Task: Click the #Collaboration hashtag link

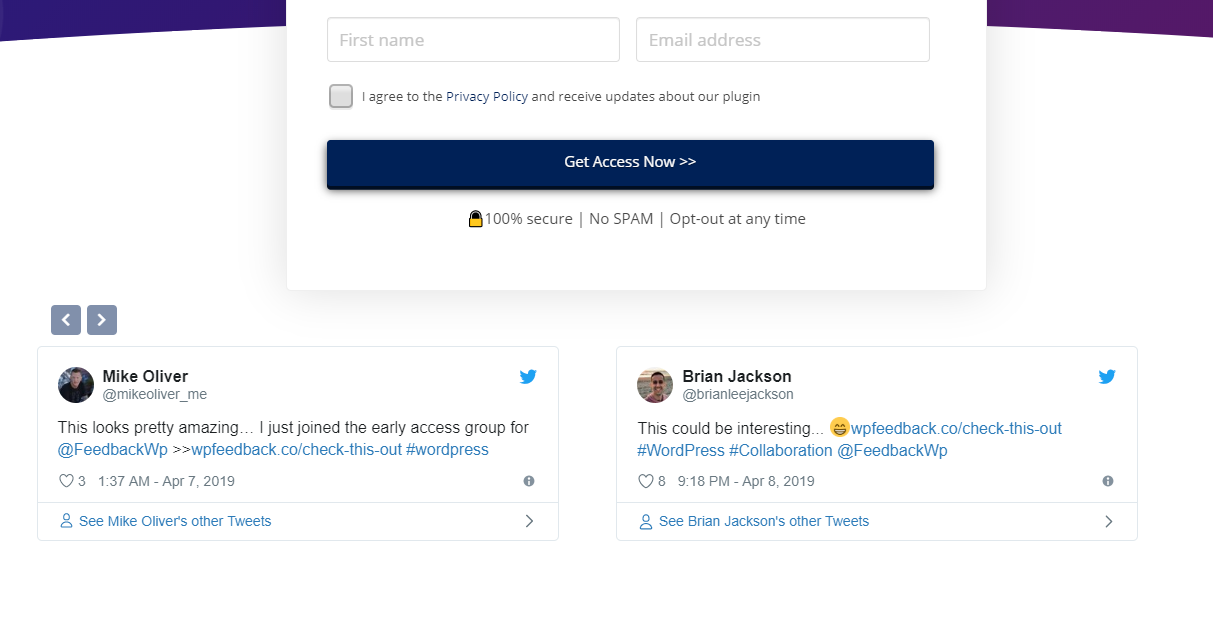Action: pyautogui.click(x=781, y=450)
